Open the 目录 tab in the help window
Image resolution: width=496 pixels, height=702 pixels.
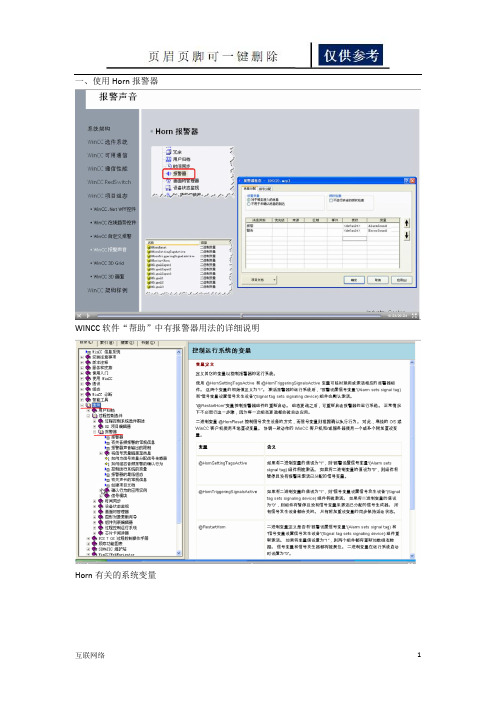87,342
